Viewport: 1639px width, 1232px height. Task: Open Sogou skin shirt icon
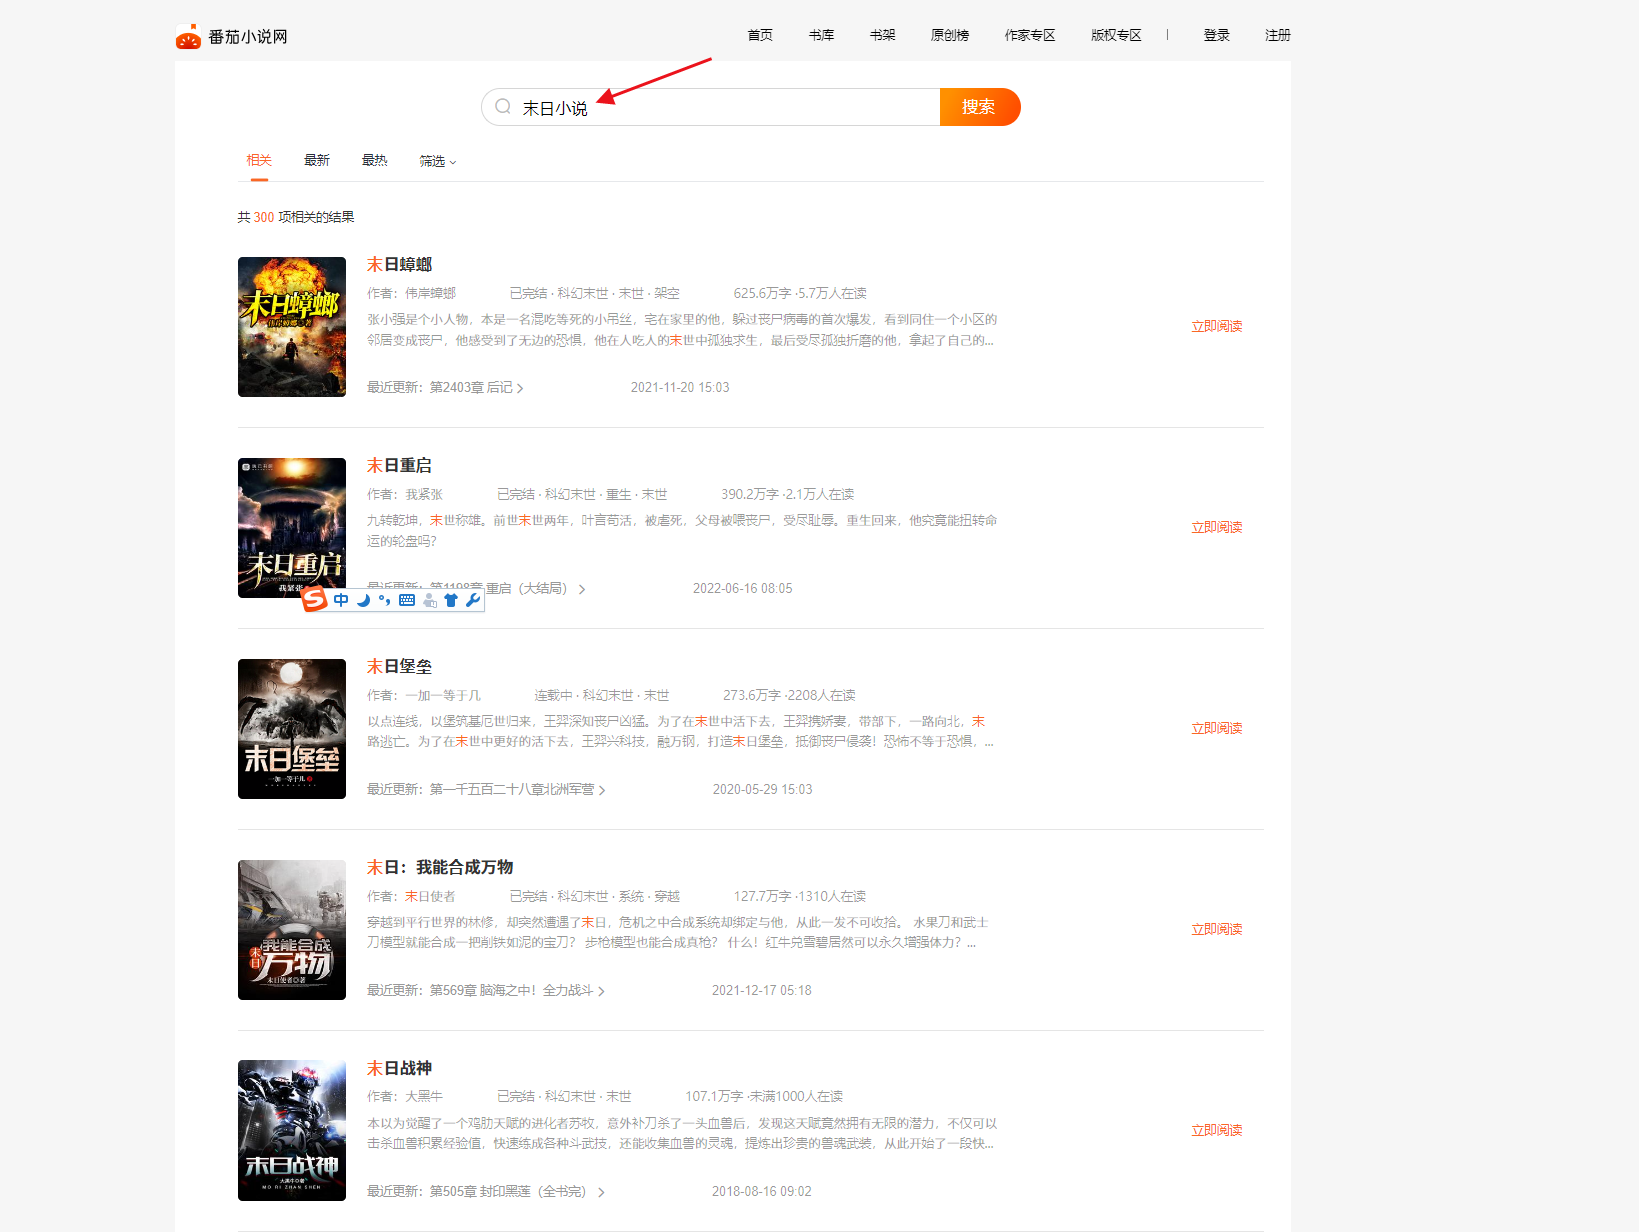(451, 600)
